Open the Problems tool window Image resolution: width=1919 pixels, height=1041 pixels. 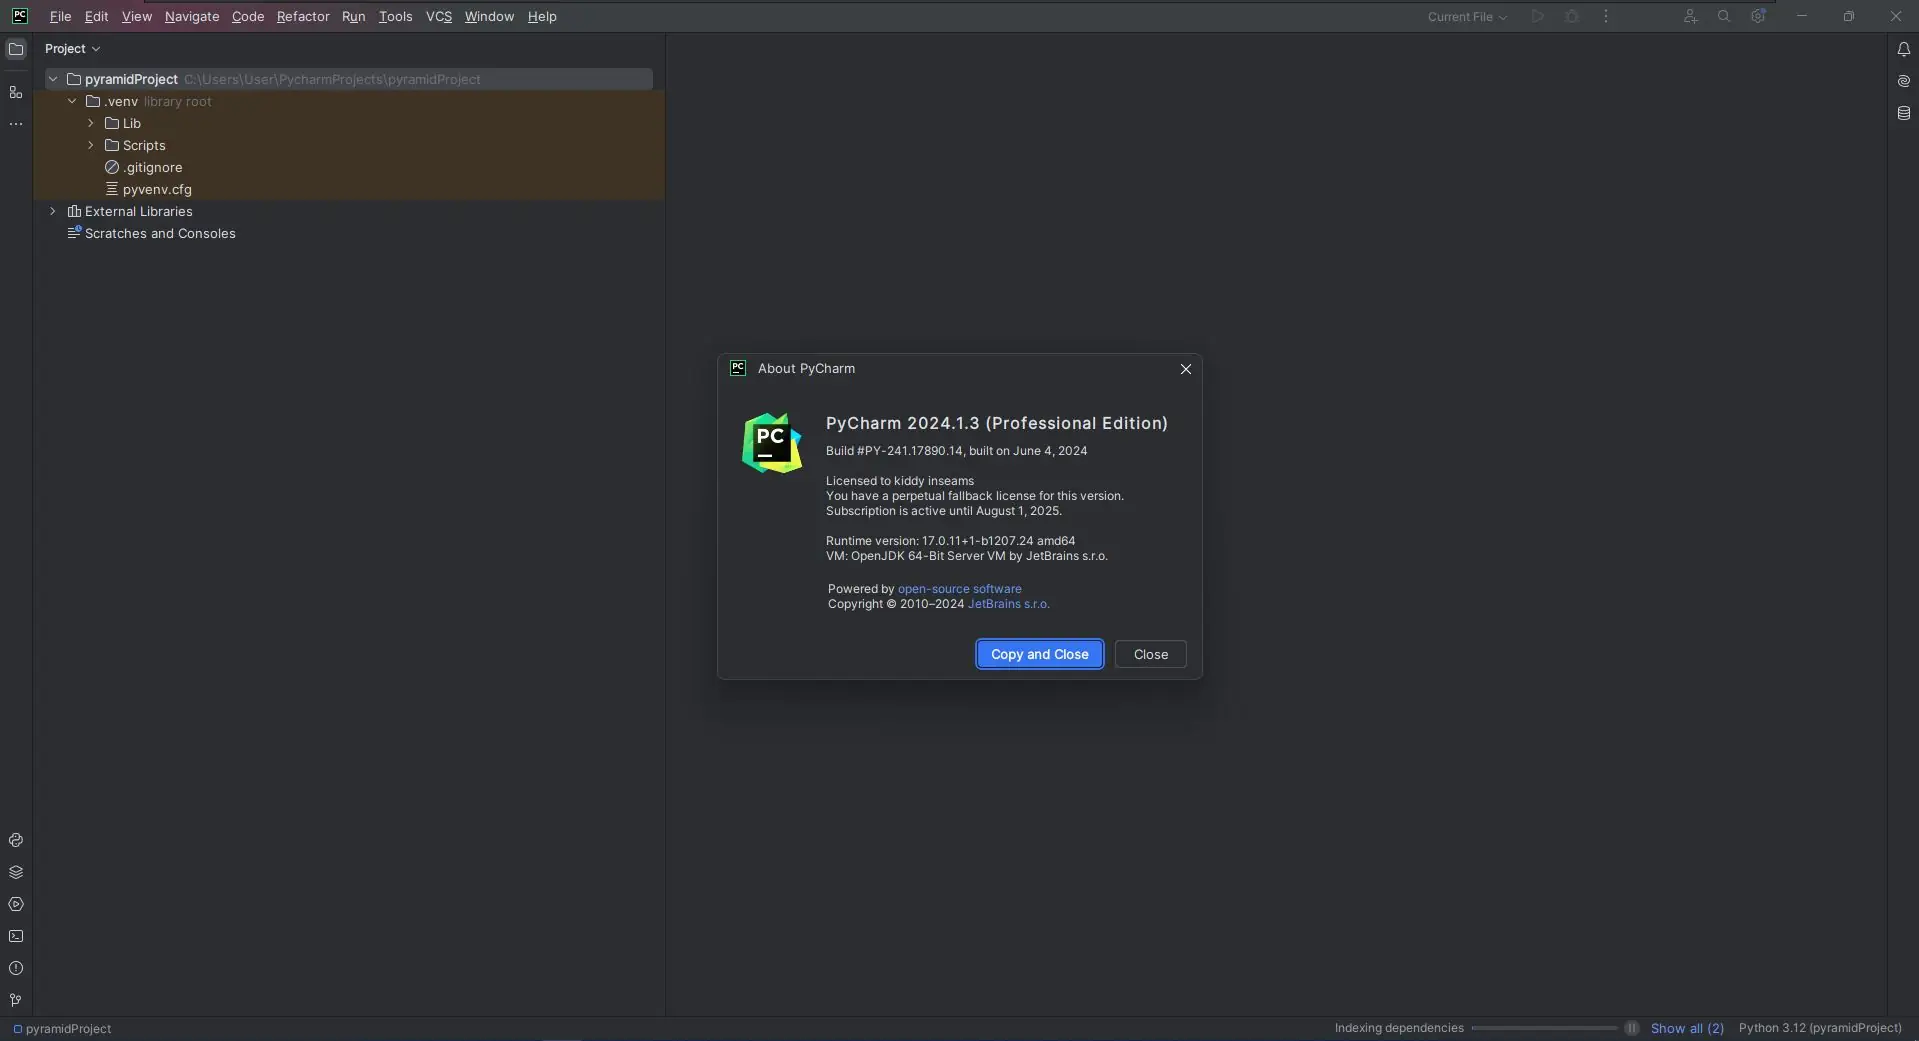tap(16, 969)
